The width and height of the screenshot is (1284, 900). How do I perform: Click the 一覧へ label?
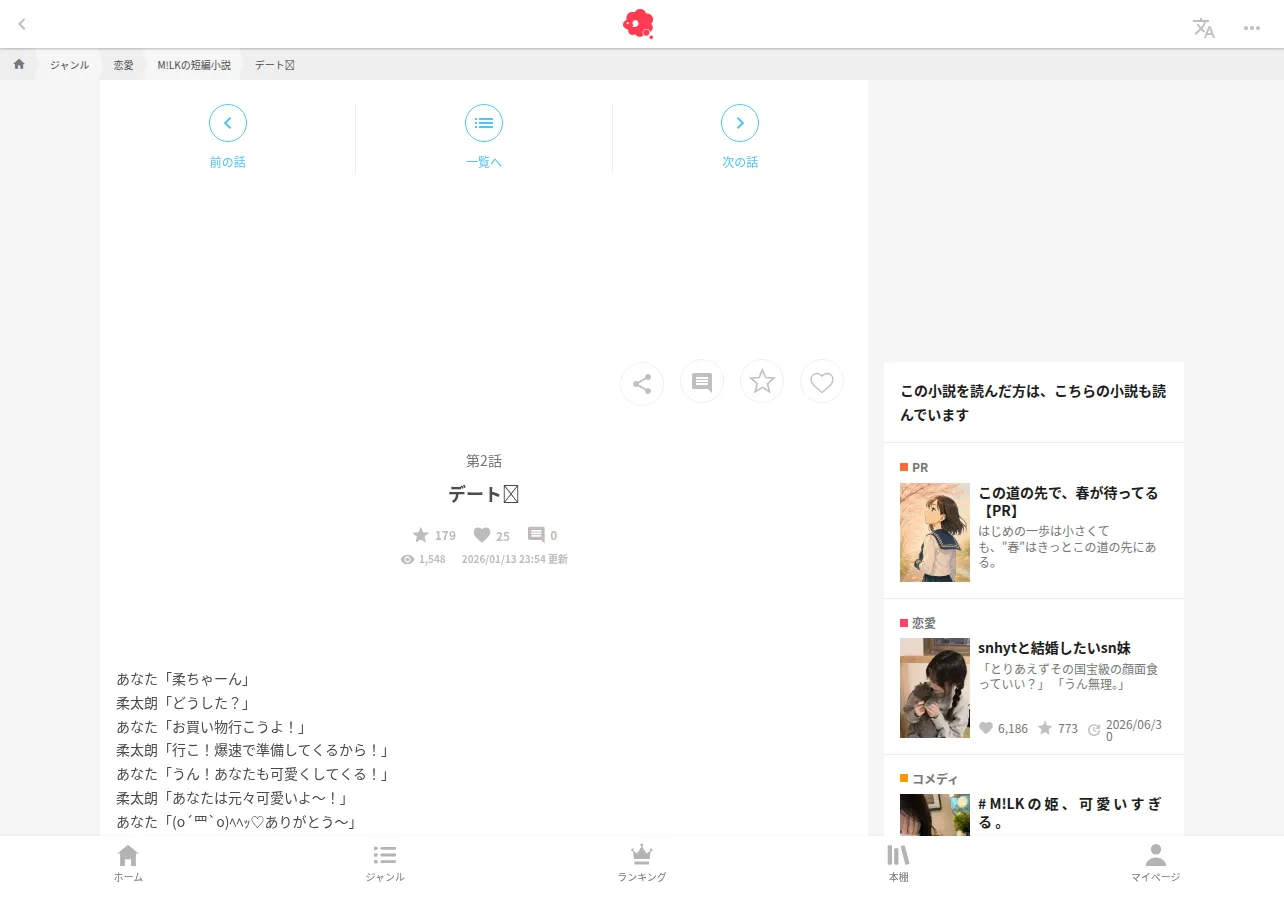pos(484,162)
